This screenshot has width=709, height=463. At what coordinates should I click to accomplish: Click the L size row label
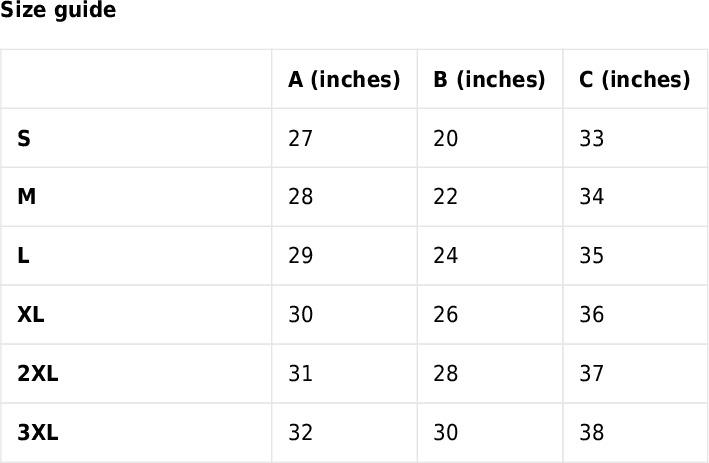[x=23, y=255]
